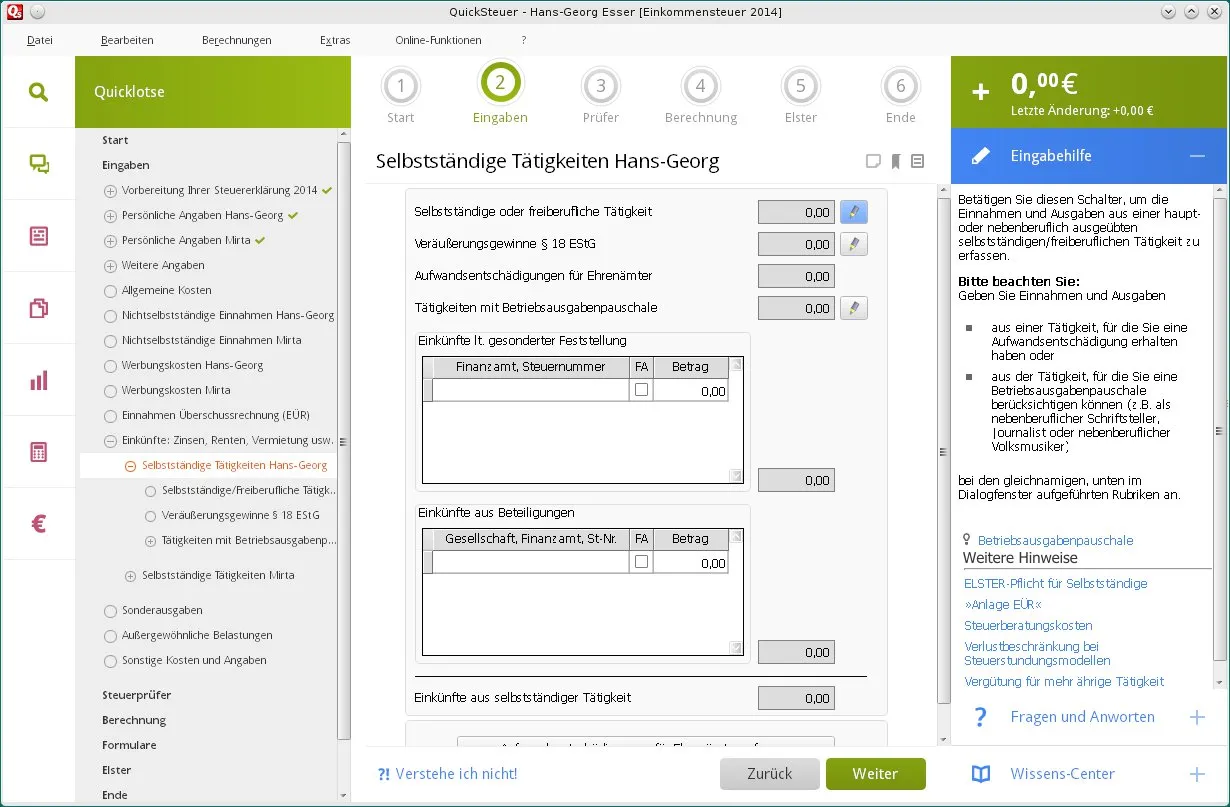Set a bookmark with the bookmark icon
The width and height of the screenshot is (1230, 807).
pyautogui.click(x=895, y=161)
